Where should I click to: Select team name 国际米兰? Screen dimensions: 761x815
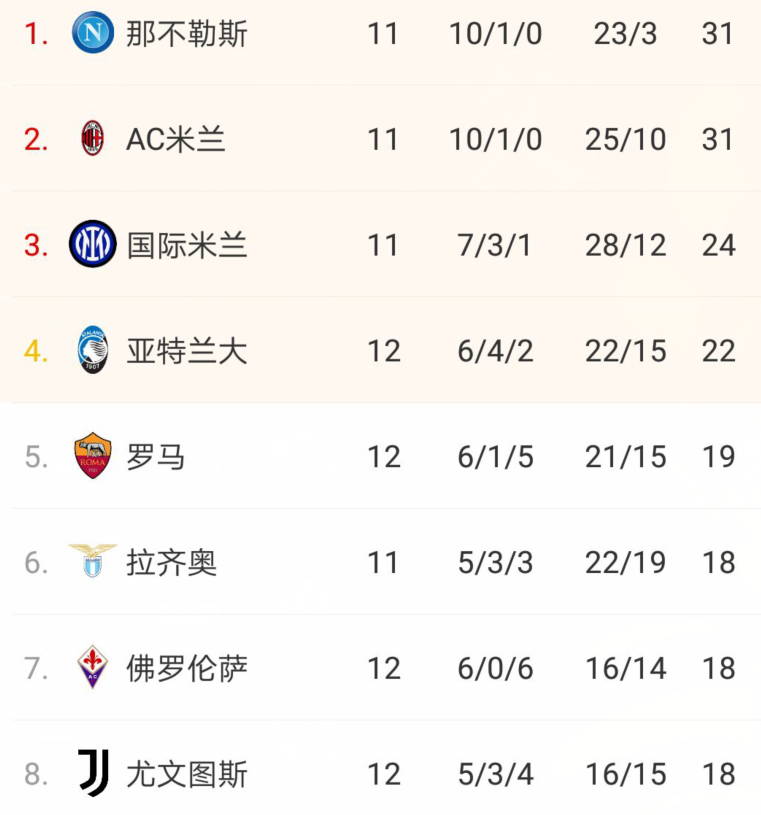pyautogui.click(x=187, y=245)
